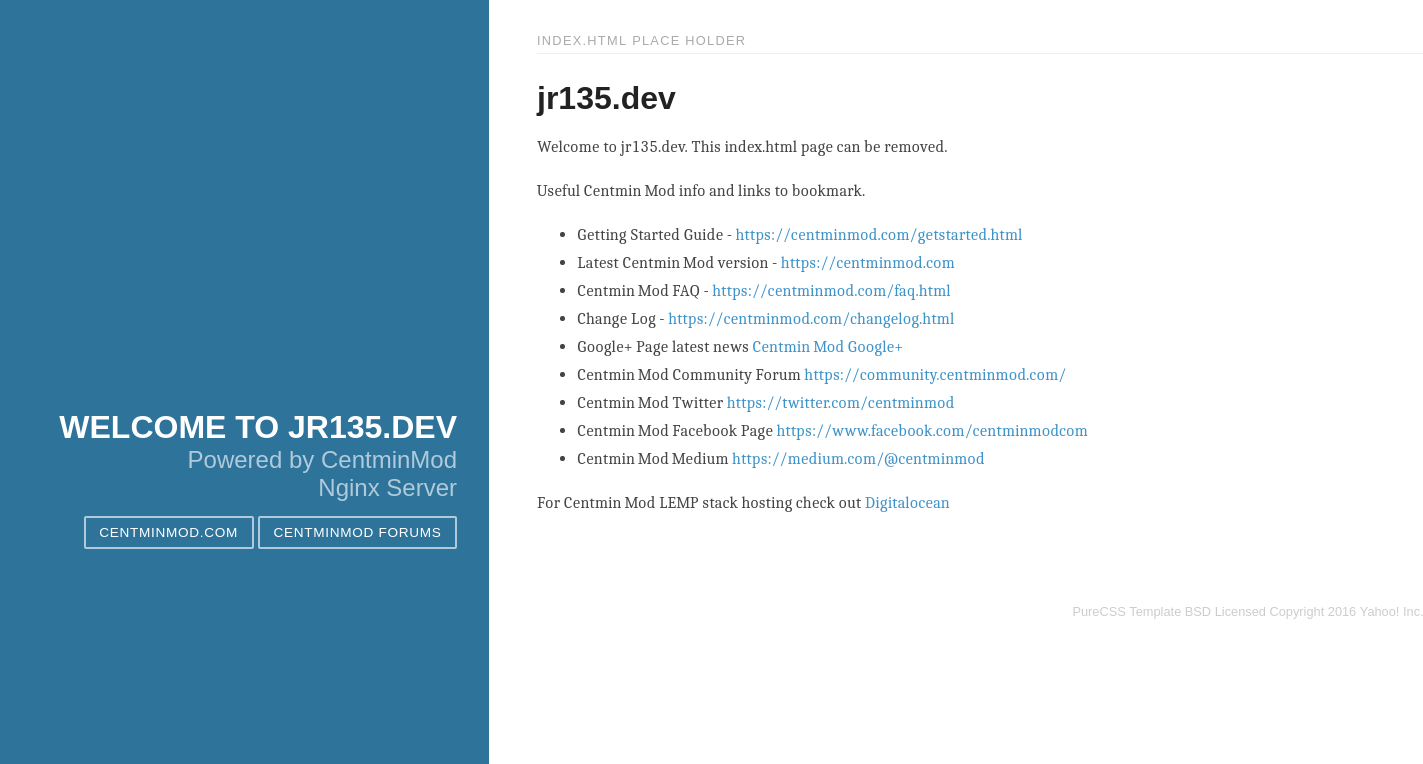Click the WELCOME TO JR135.DEV title

point(258,427)
